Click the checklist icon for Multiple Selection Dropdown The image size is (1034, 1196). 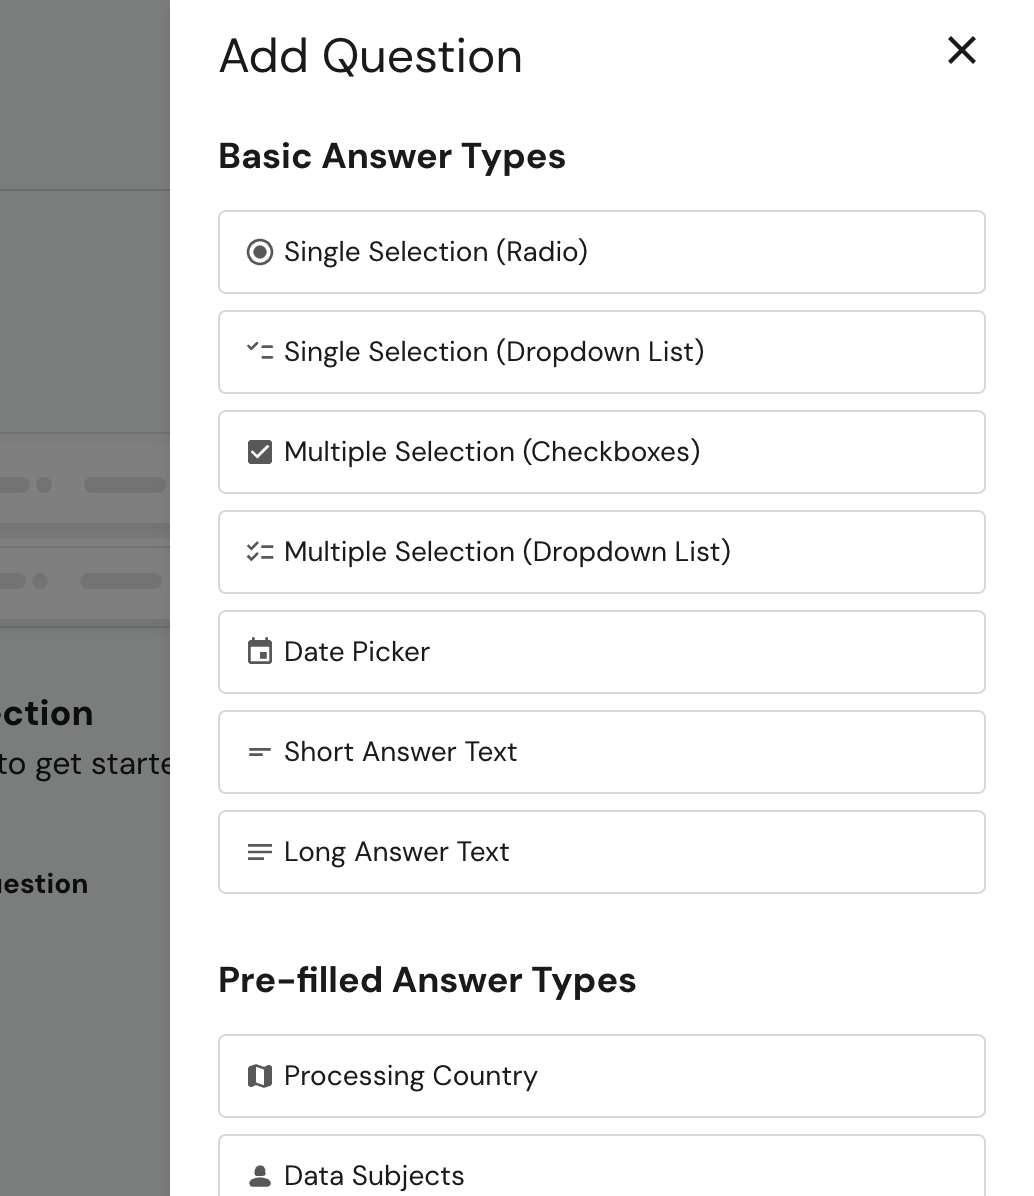click(x=259, y=552)
